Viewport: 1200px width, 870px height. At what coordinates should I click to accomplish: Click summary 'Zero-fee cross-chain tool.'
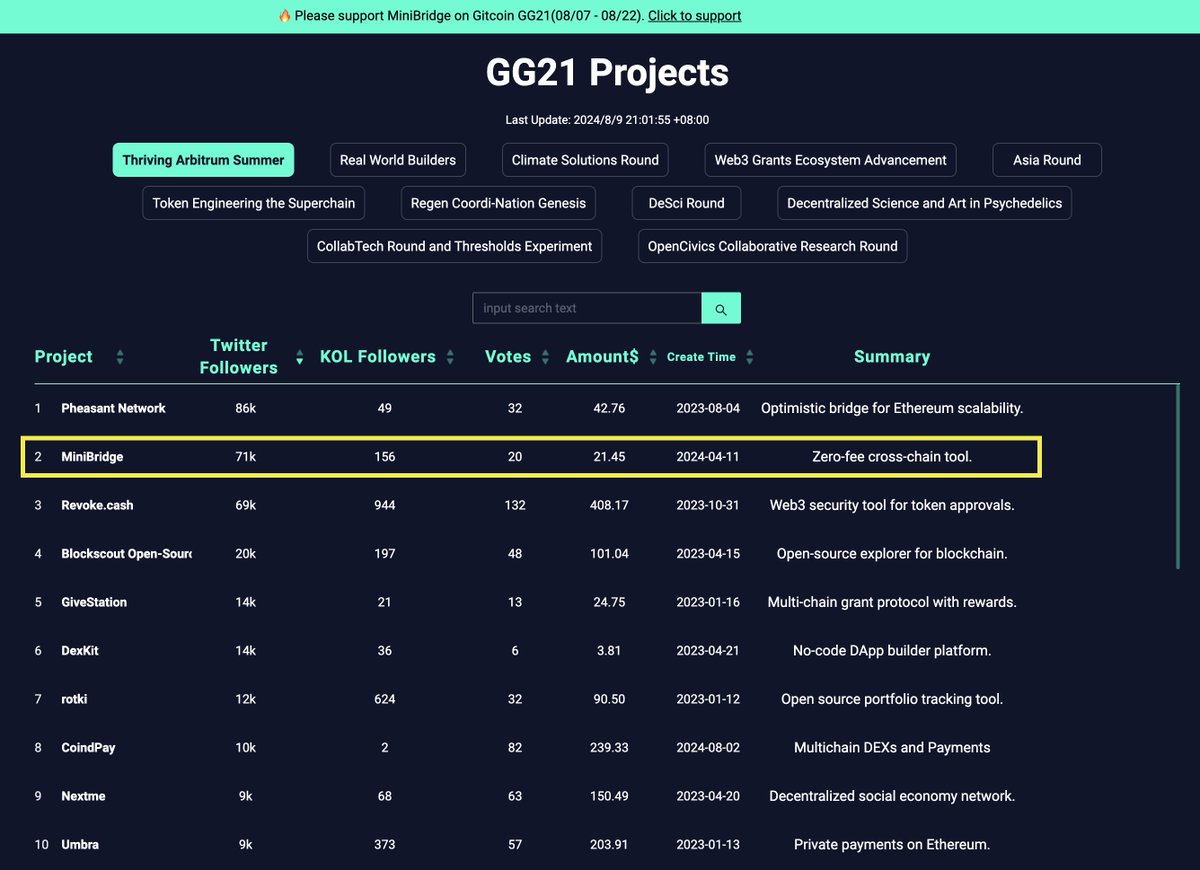click(x=892, y=457)
